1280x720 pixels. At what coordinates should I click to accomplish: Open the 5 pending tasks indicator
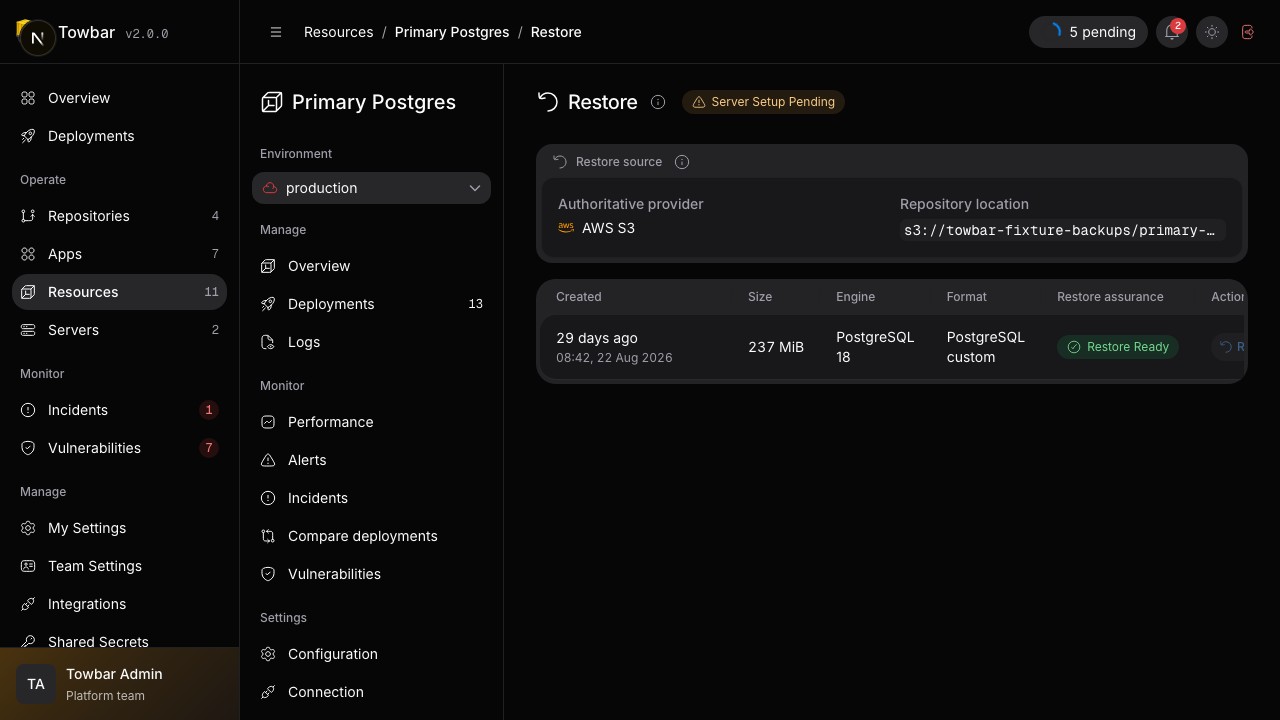[x=1088, y=32]
